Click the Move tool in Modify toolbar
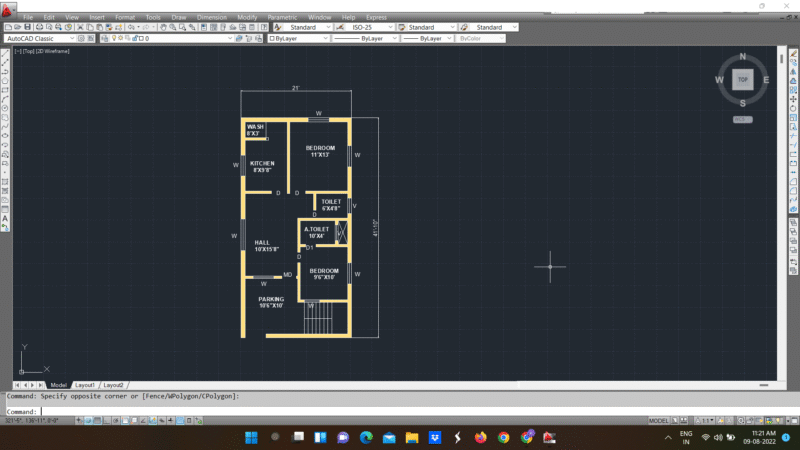The image size is (800, 450). (793, 98)
